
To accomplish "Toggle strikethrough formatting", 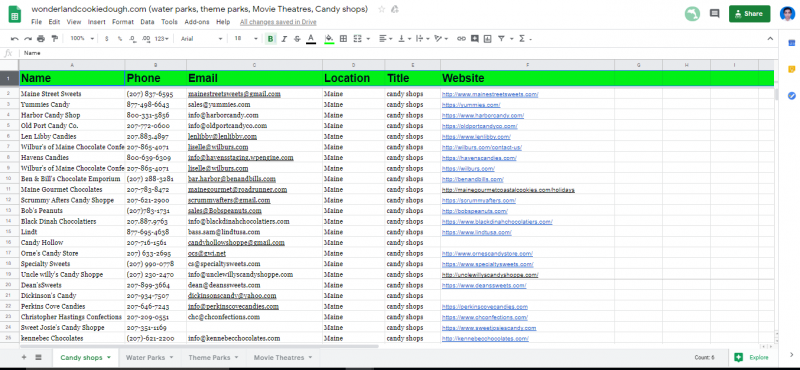I will point(297,39).
